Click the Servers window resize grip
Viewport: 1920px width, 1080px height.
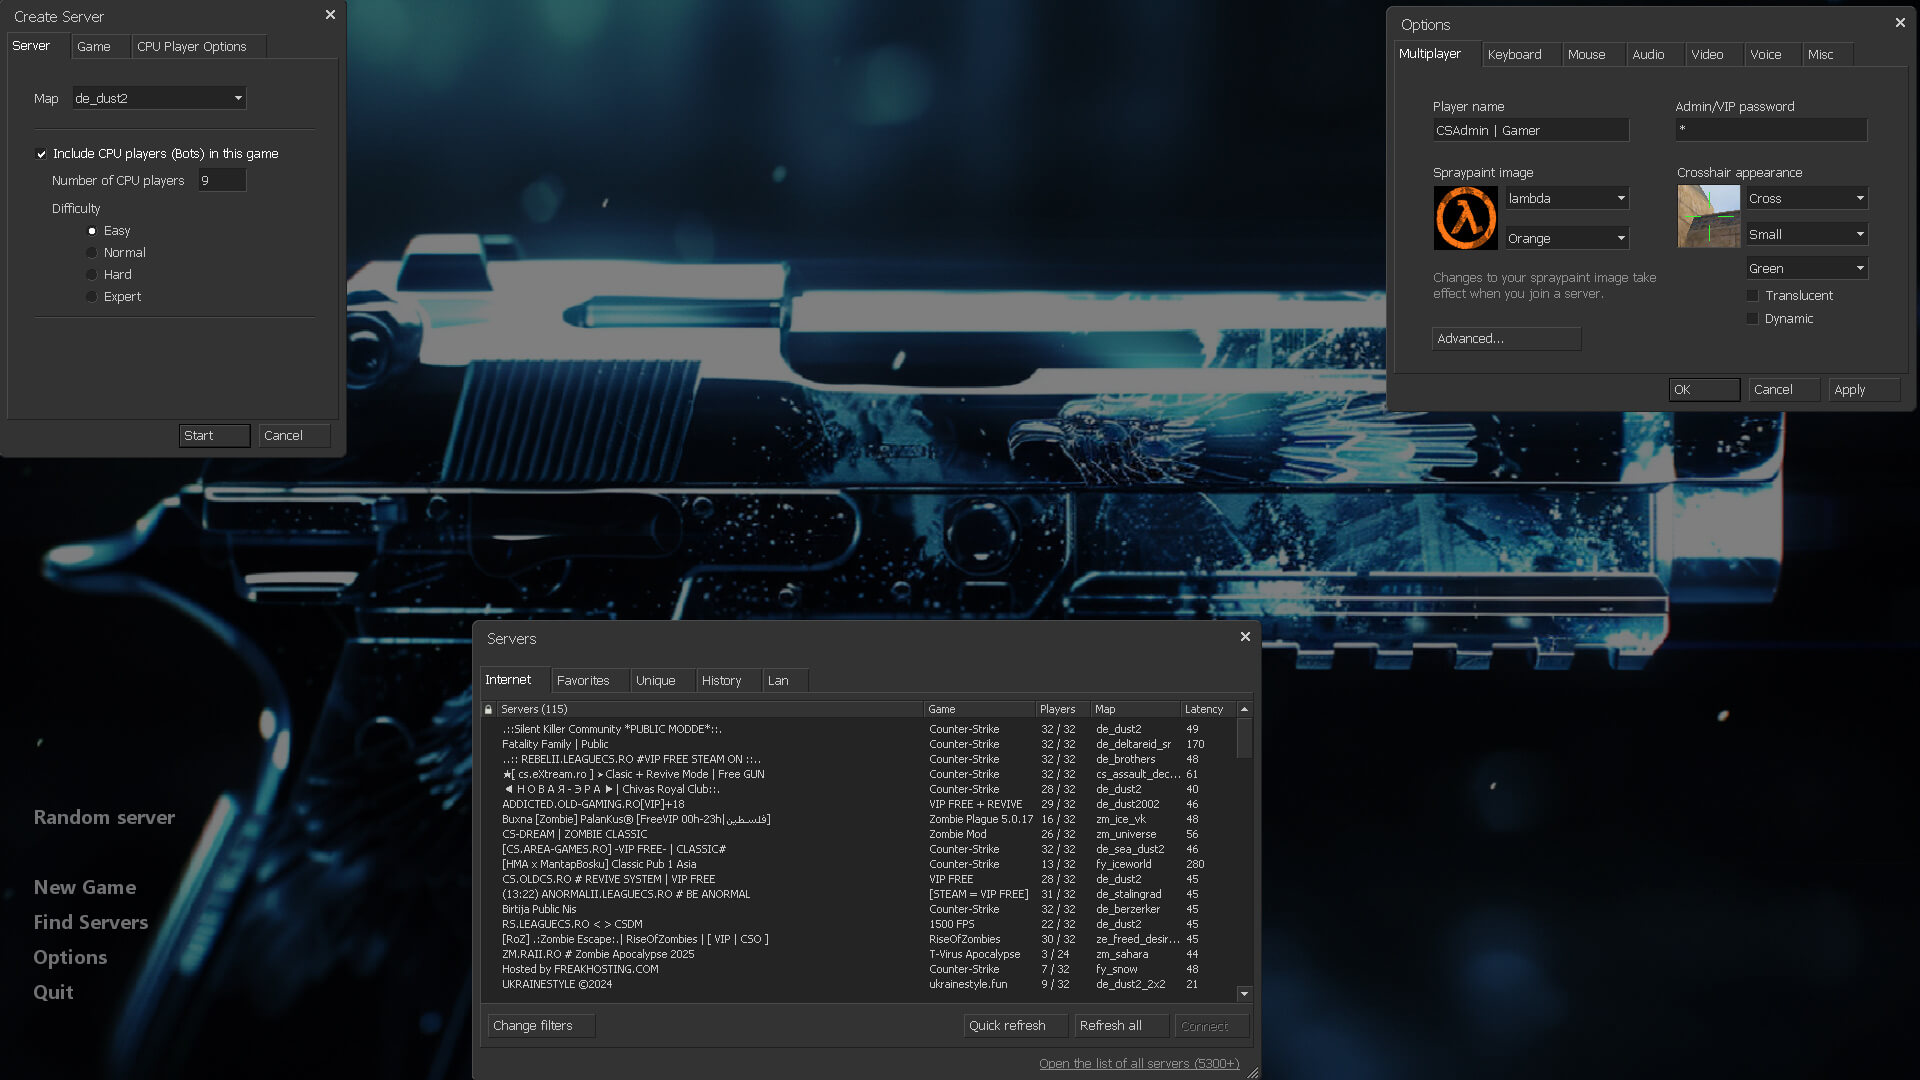1252,1072
